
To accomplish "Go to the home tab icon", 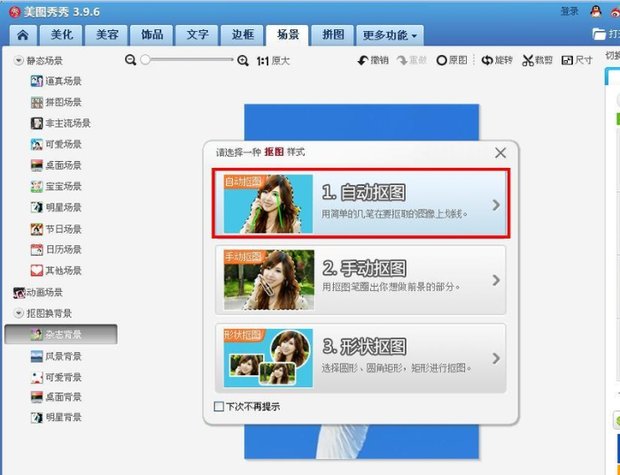I will tap(23, 35).
